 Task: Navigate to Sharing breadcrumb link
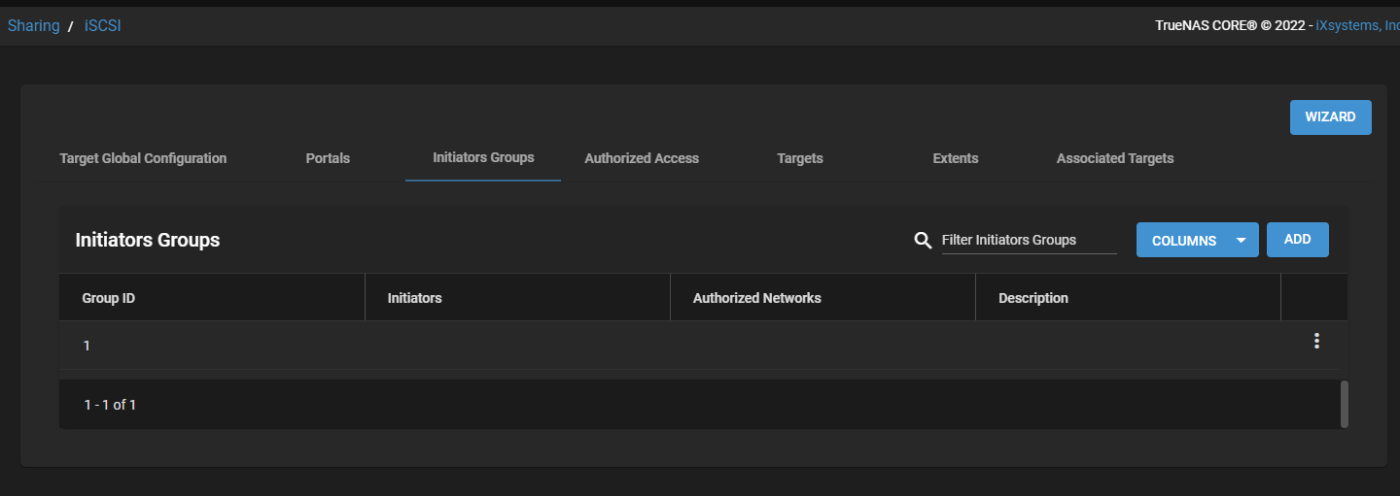tap(34, 26)
